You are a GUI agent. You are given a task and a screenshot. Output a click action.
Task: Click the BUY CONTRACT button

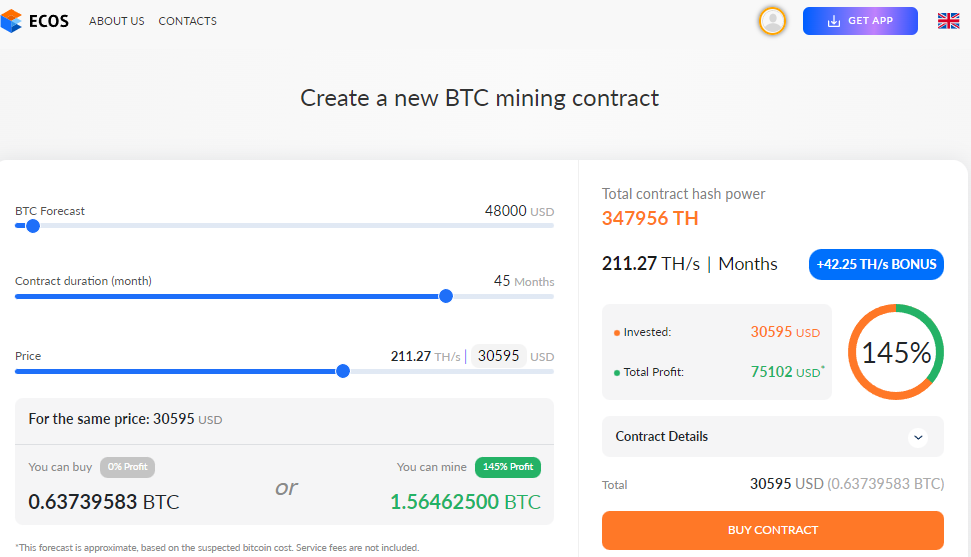click(772, 530)
